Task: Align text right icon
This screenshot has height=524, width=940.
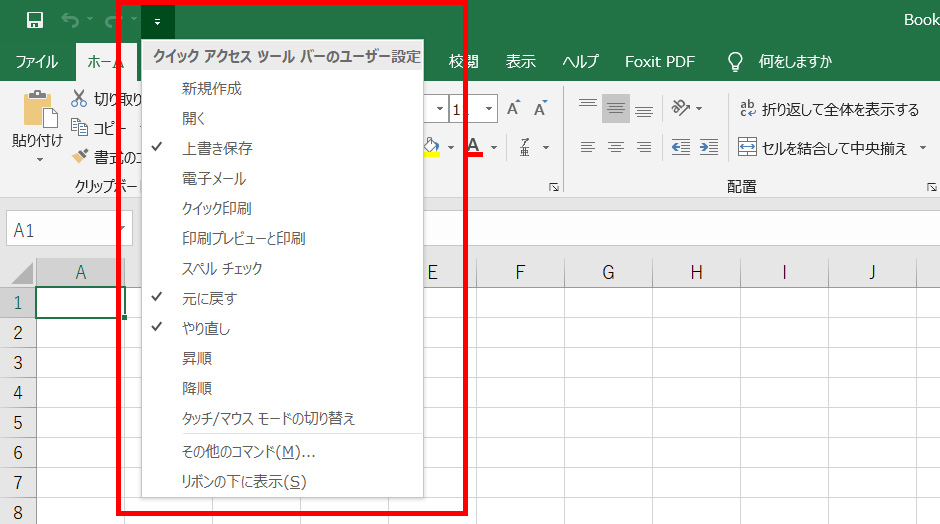Action: (x=644, y=147)
